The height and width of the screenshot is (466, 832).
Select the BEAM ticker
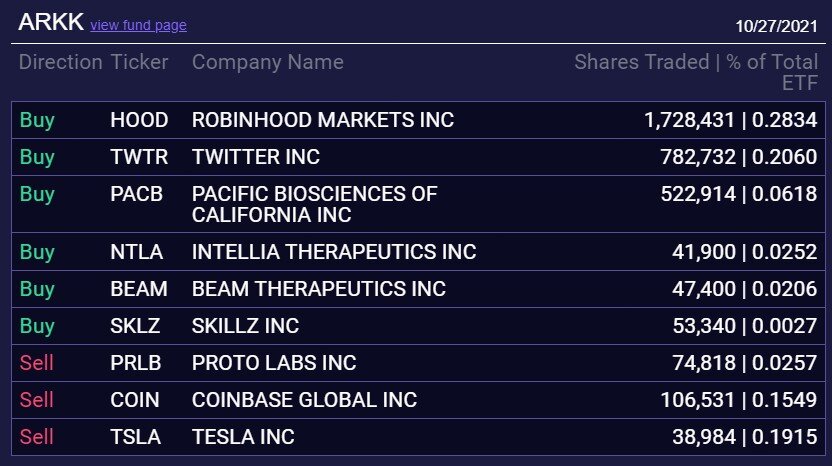point(139,289)
